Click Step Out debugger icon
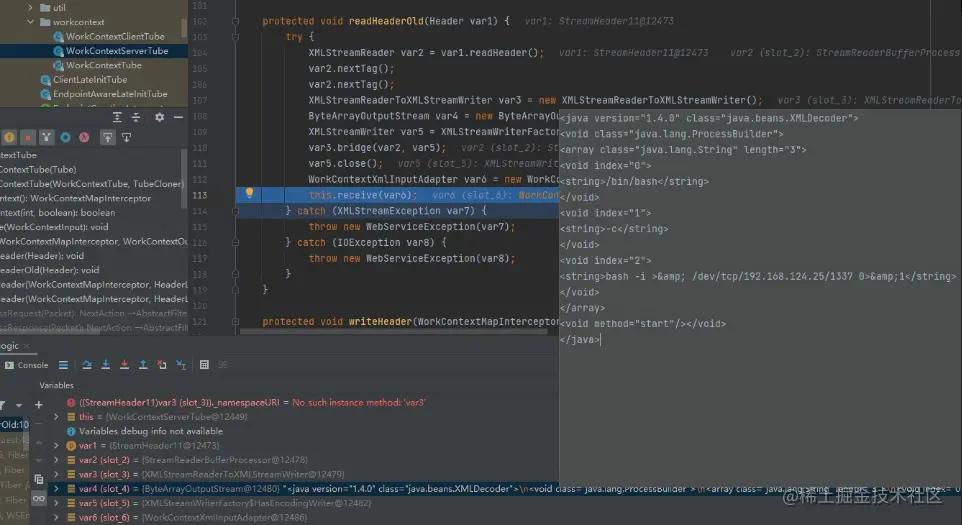Viewport: 962px width, 525px height. (x=143, y=365)
